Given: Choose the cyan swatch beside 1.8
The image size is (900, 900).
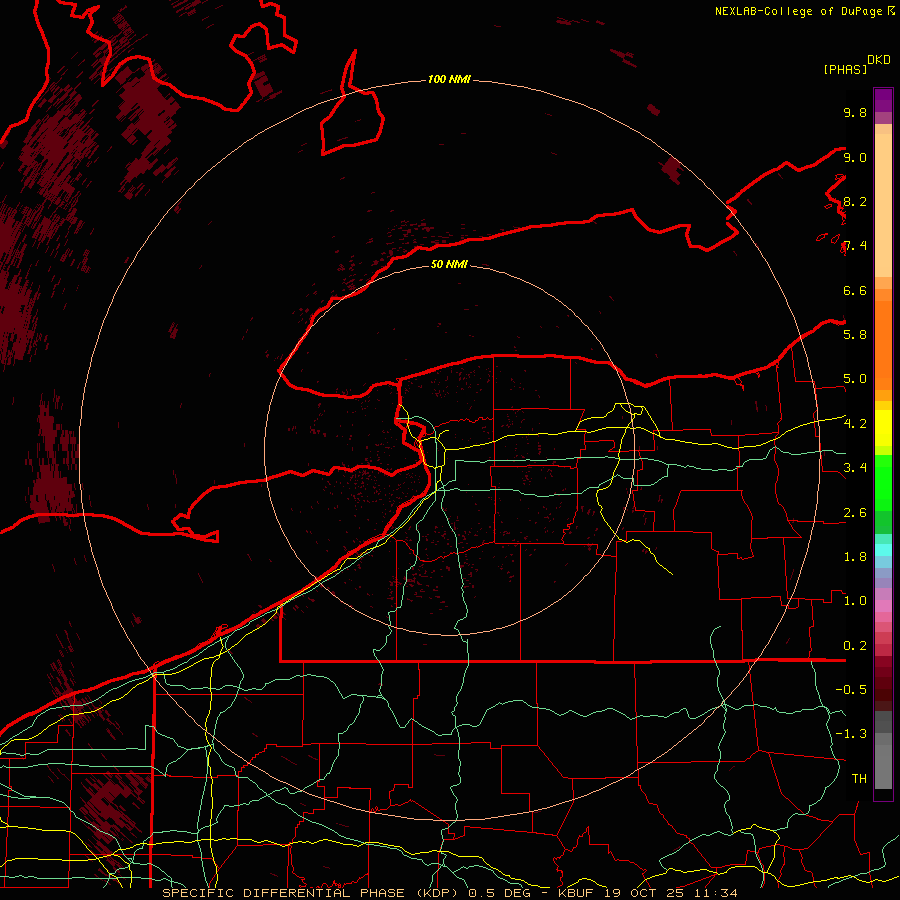Looking at the screenshot, I should pos(883,549).
